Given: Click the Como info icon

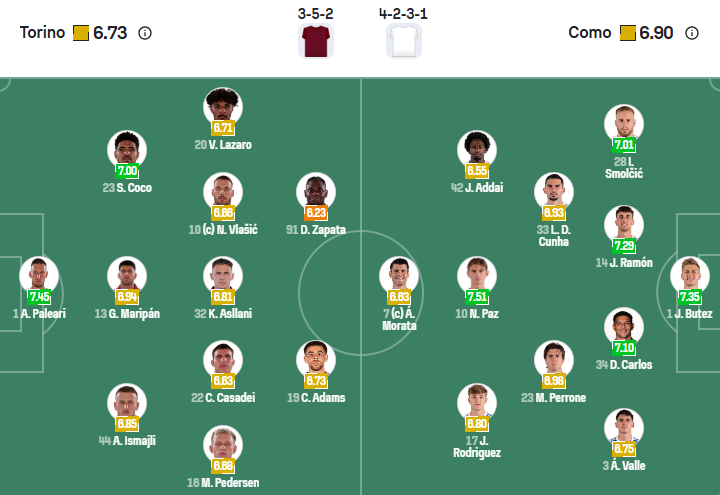Looking at the screenshot, I should 692,33.
